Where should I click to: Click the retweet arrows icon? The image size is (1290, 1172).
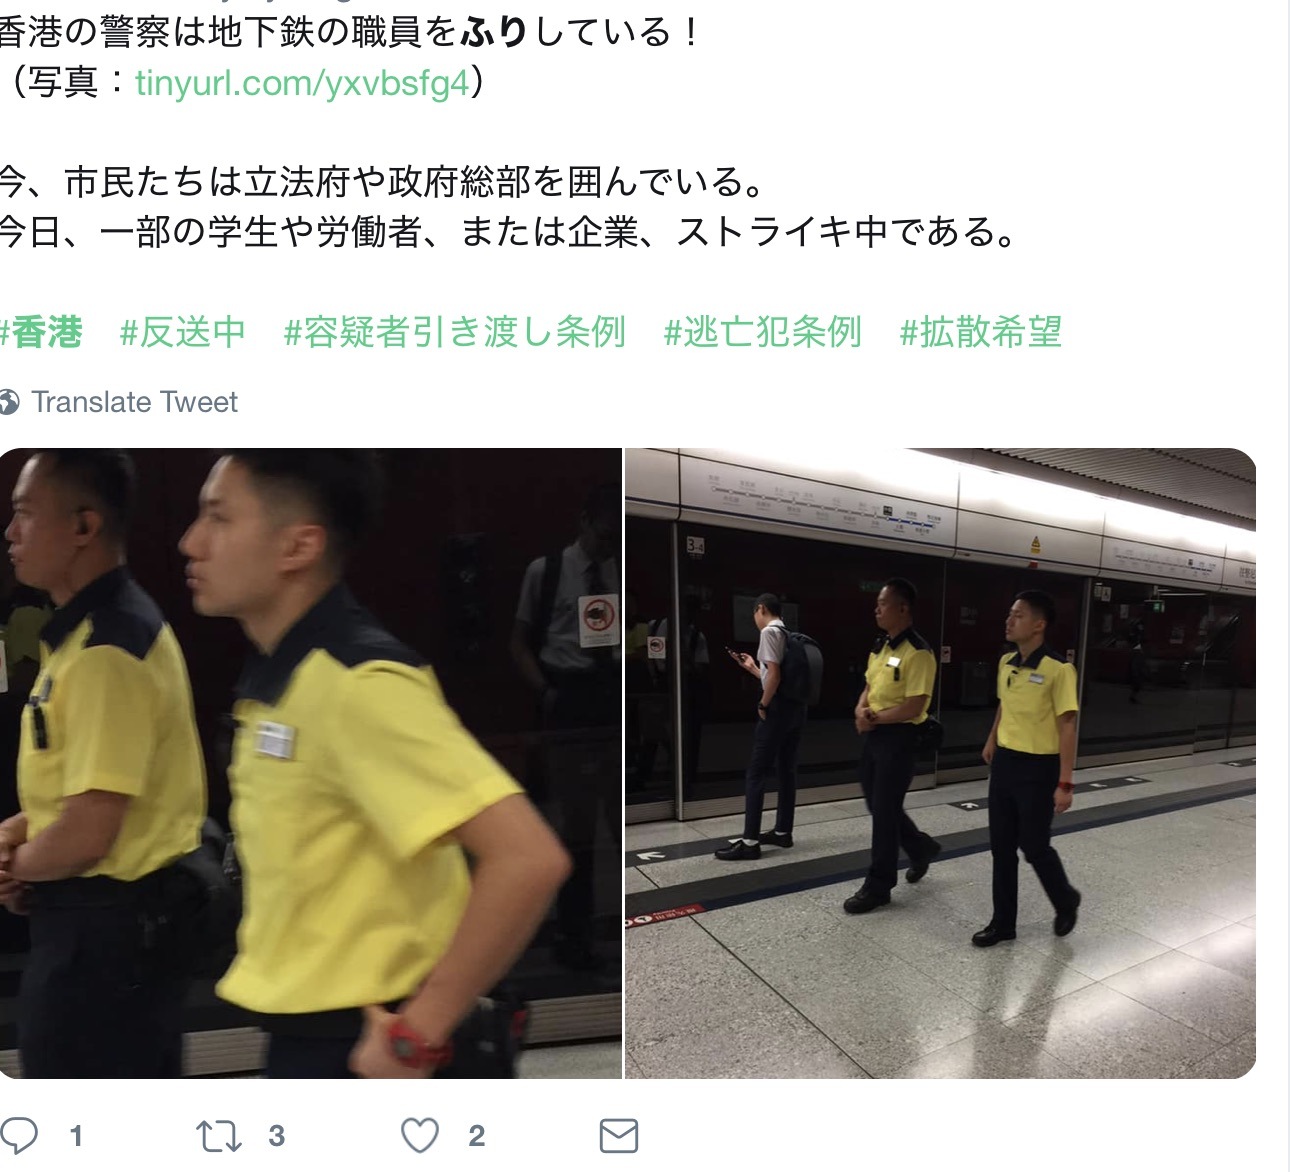(218, 1136)
